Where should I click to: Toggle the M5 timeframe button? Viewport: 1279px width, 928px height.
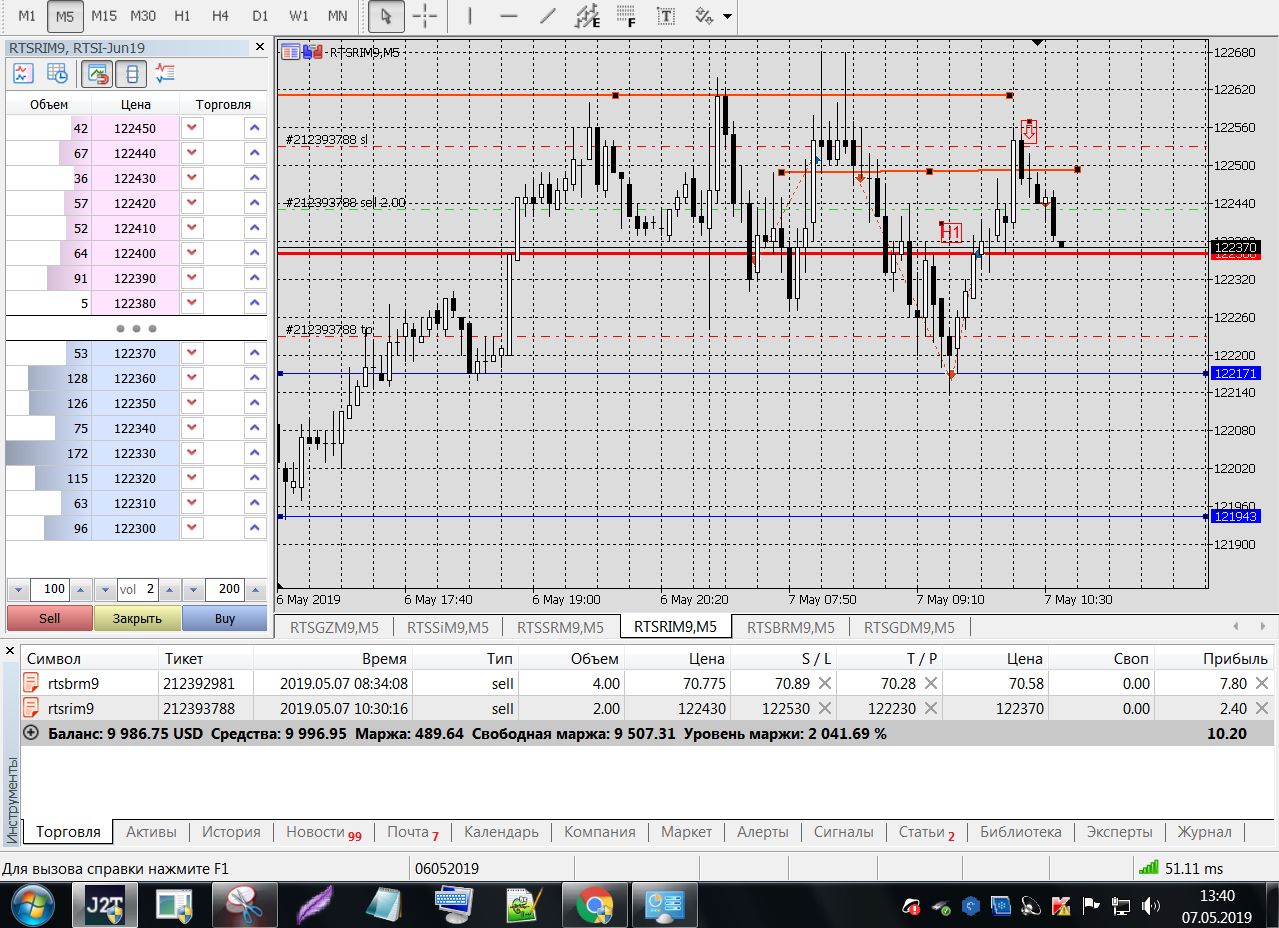[x=65, y=16]
